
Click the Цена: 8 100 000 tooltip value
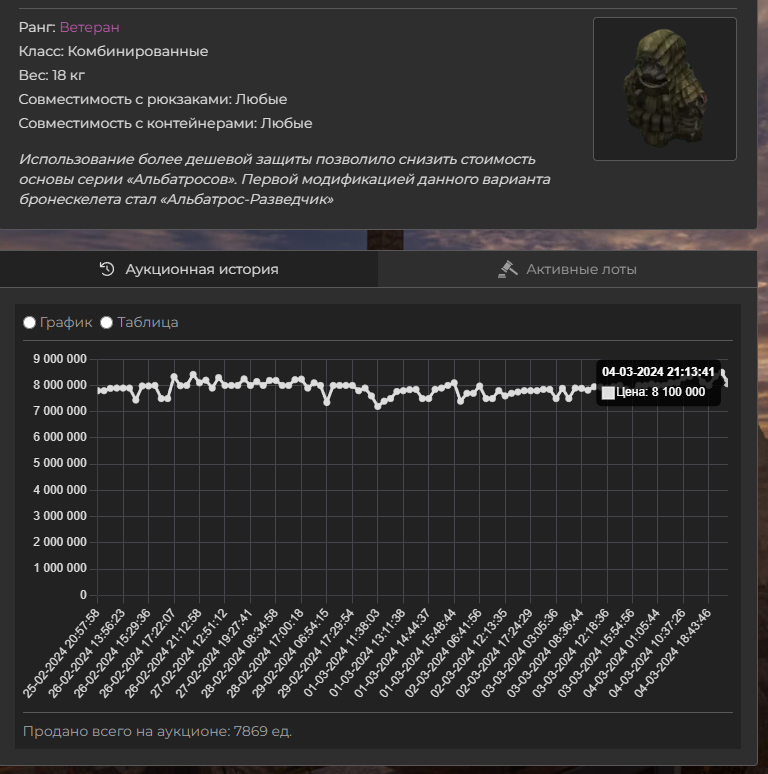660,392
